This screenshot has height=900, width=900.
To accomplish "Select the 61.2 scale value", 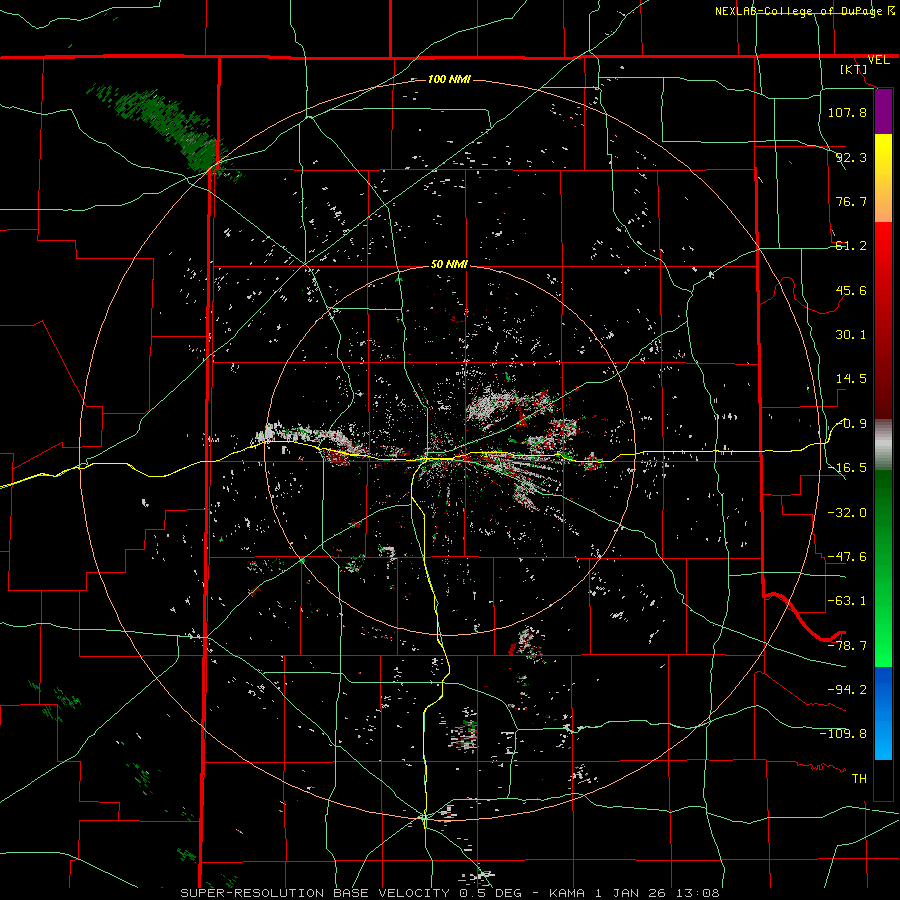I will [851, 246].
